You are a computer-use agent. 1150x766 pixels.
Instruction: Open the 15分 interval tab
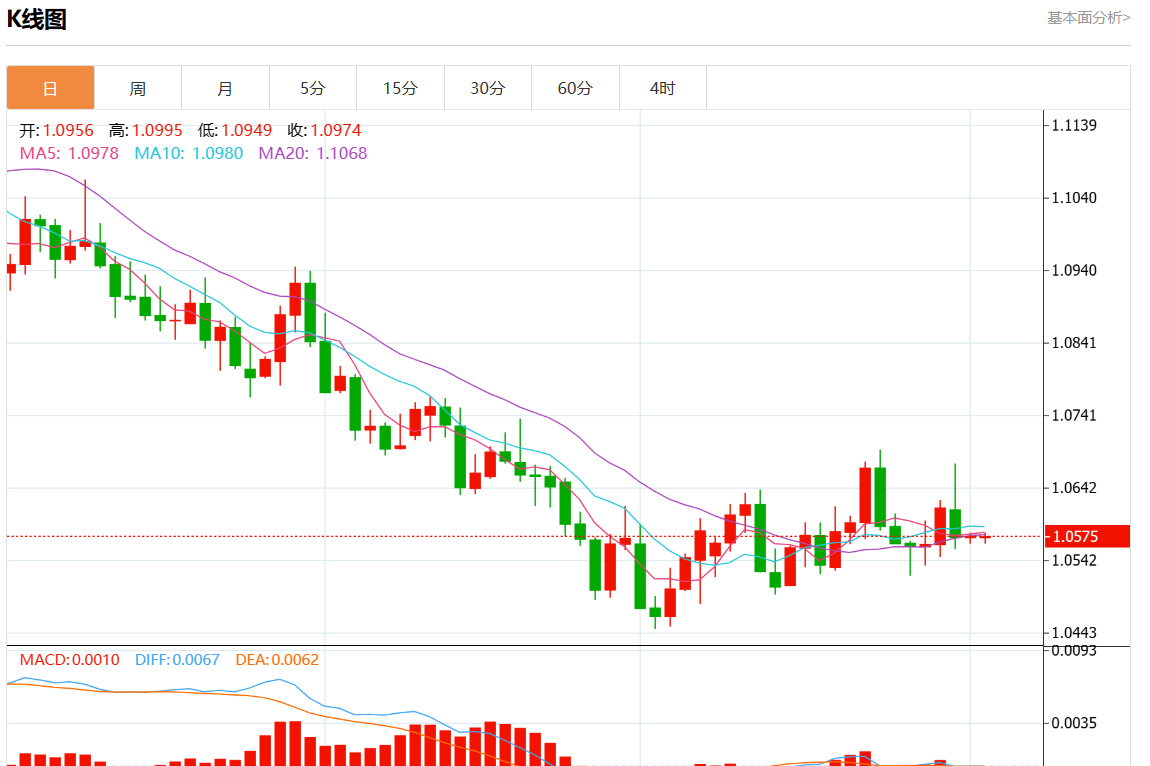400,88
